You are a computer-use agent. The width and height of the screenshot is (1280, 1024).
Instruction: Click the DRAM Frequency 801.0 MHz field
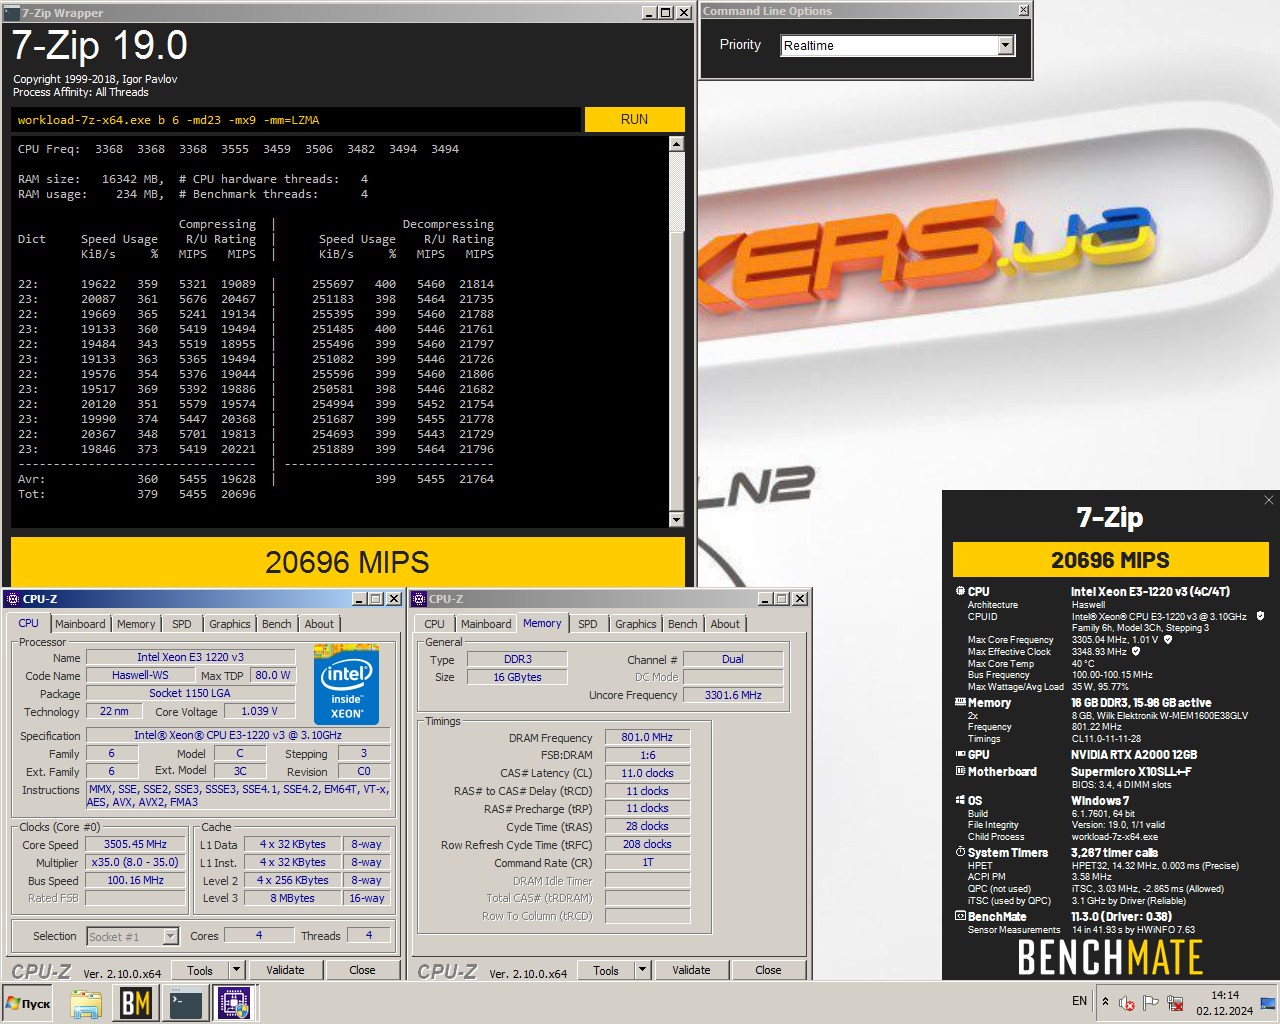click(647, 737)
